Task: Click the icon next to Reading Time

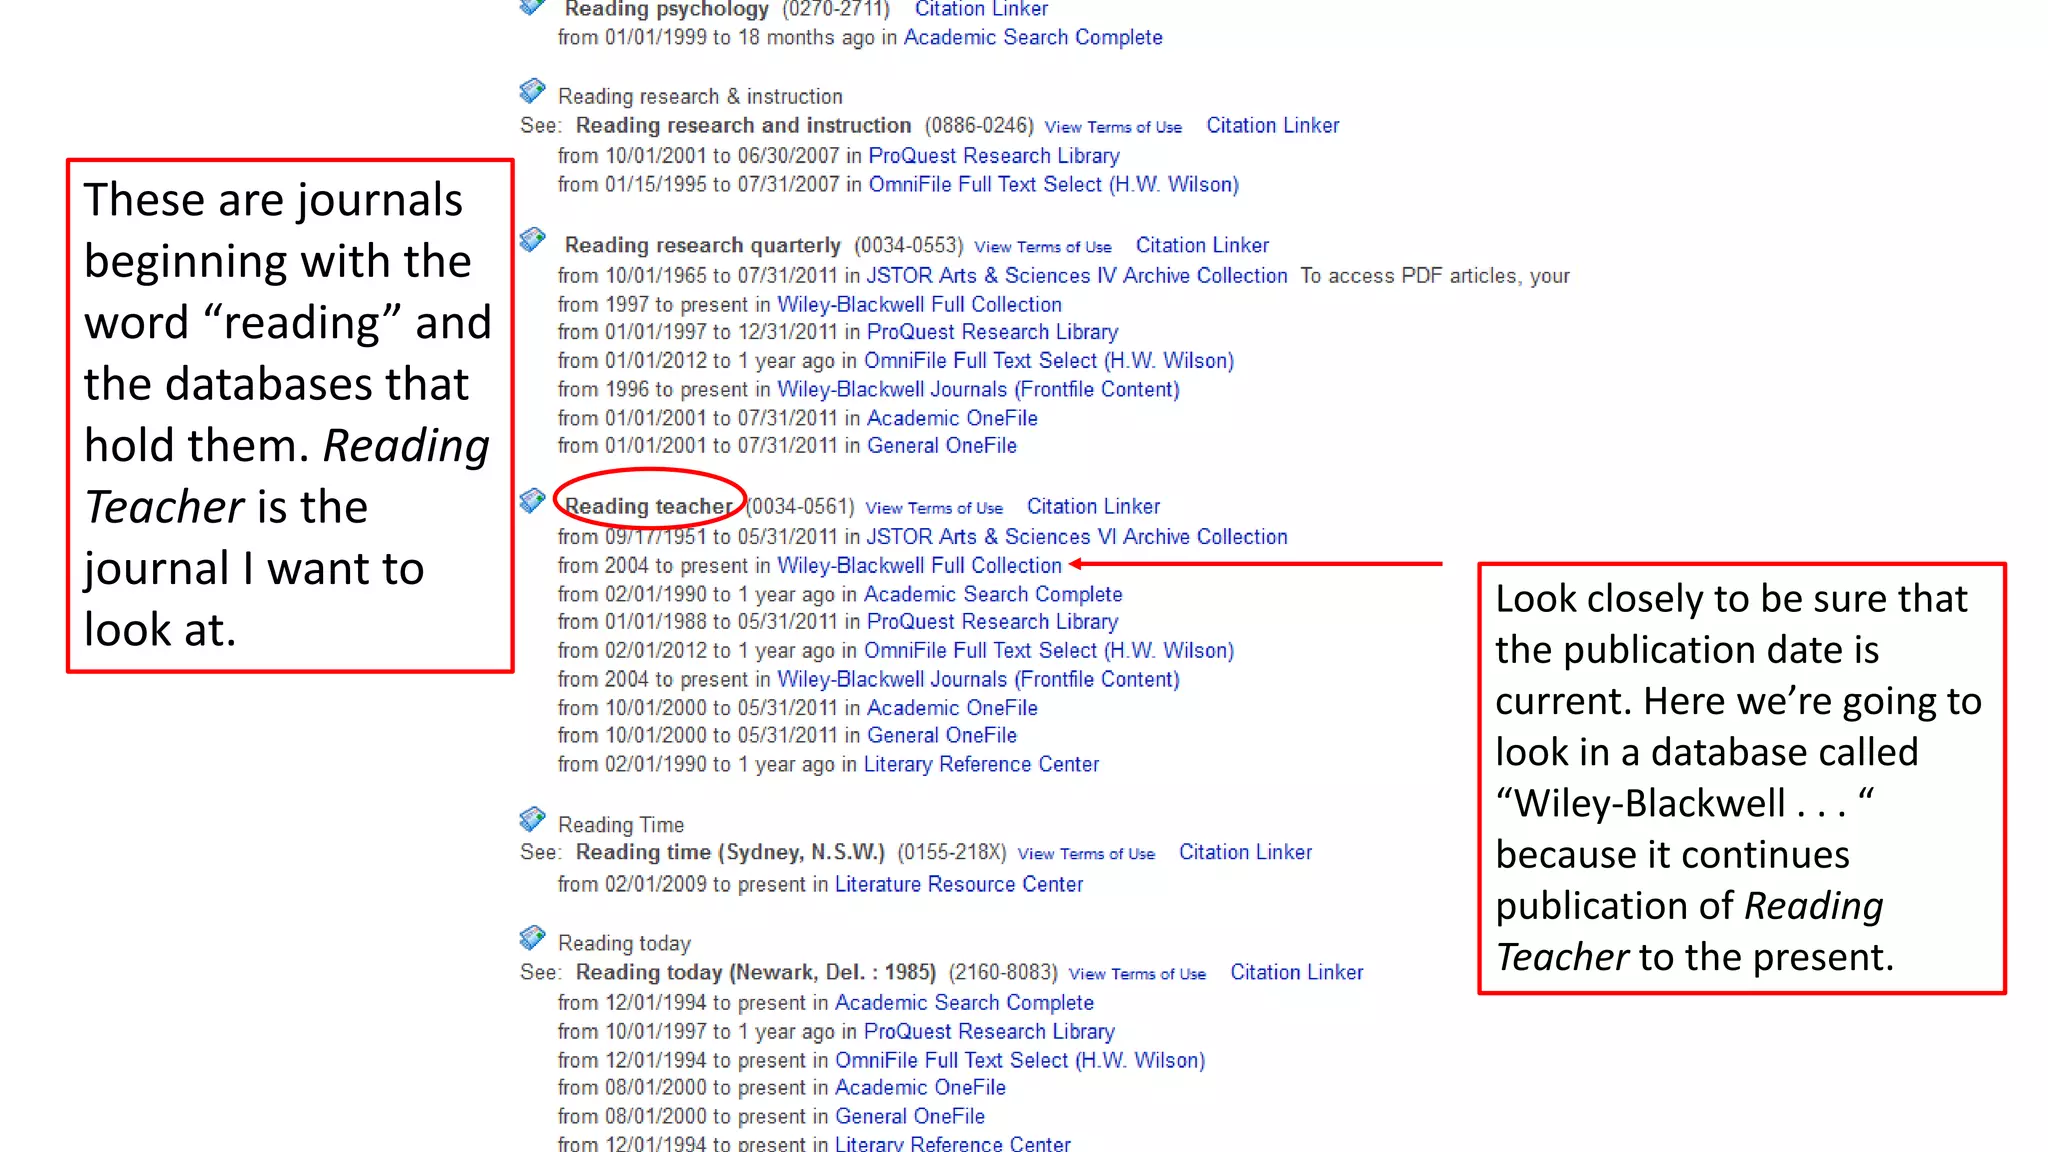Action: coord(532,819)
